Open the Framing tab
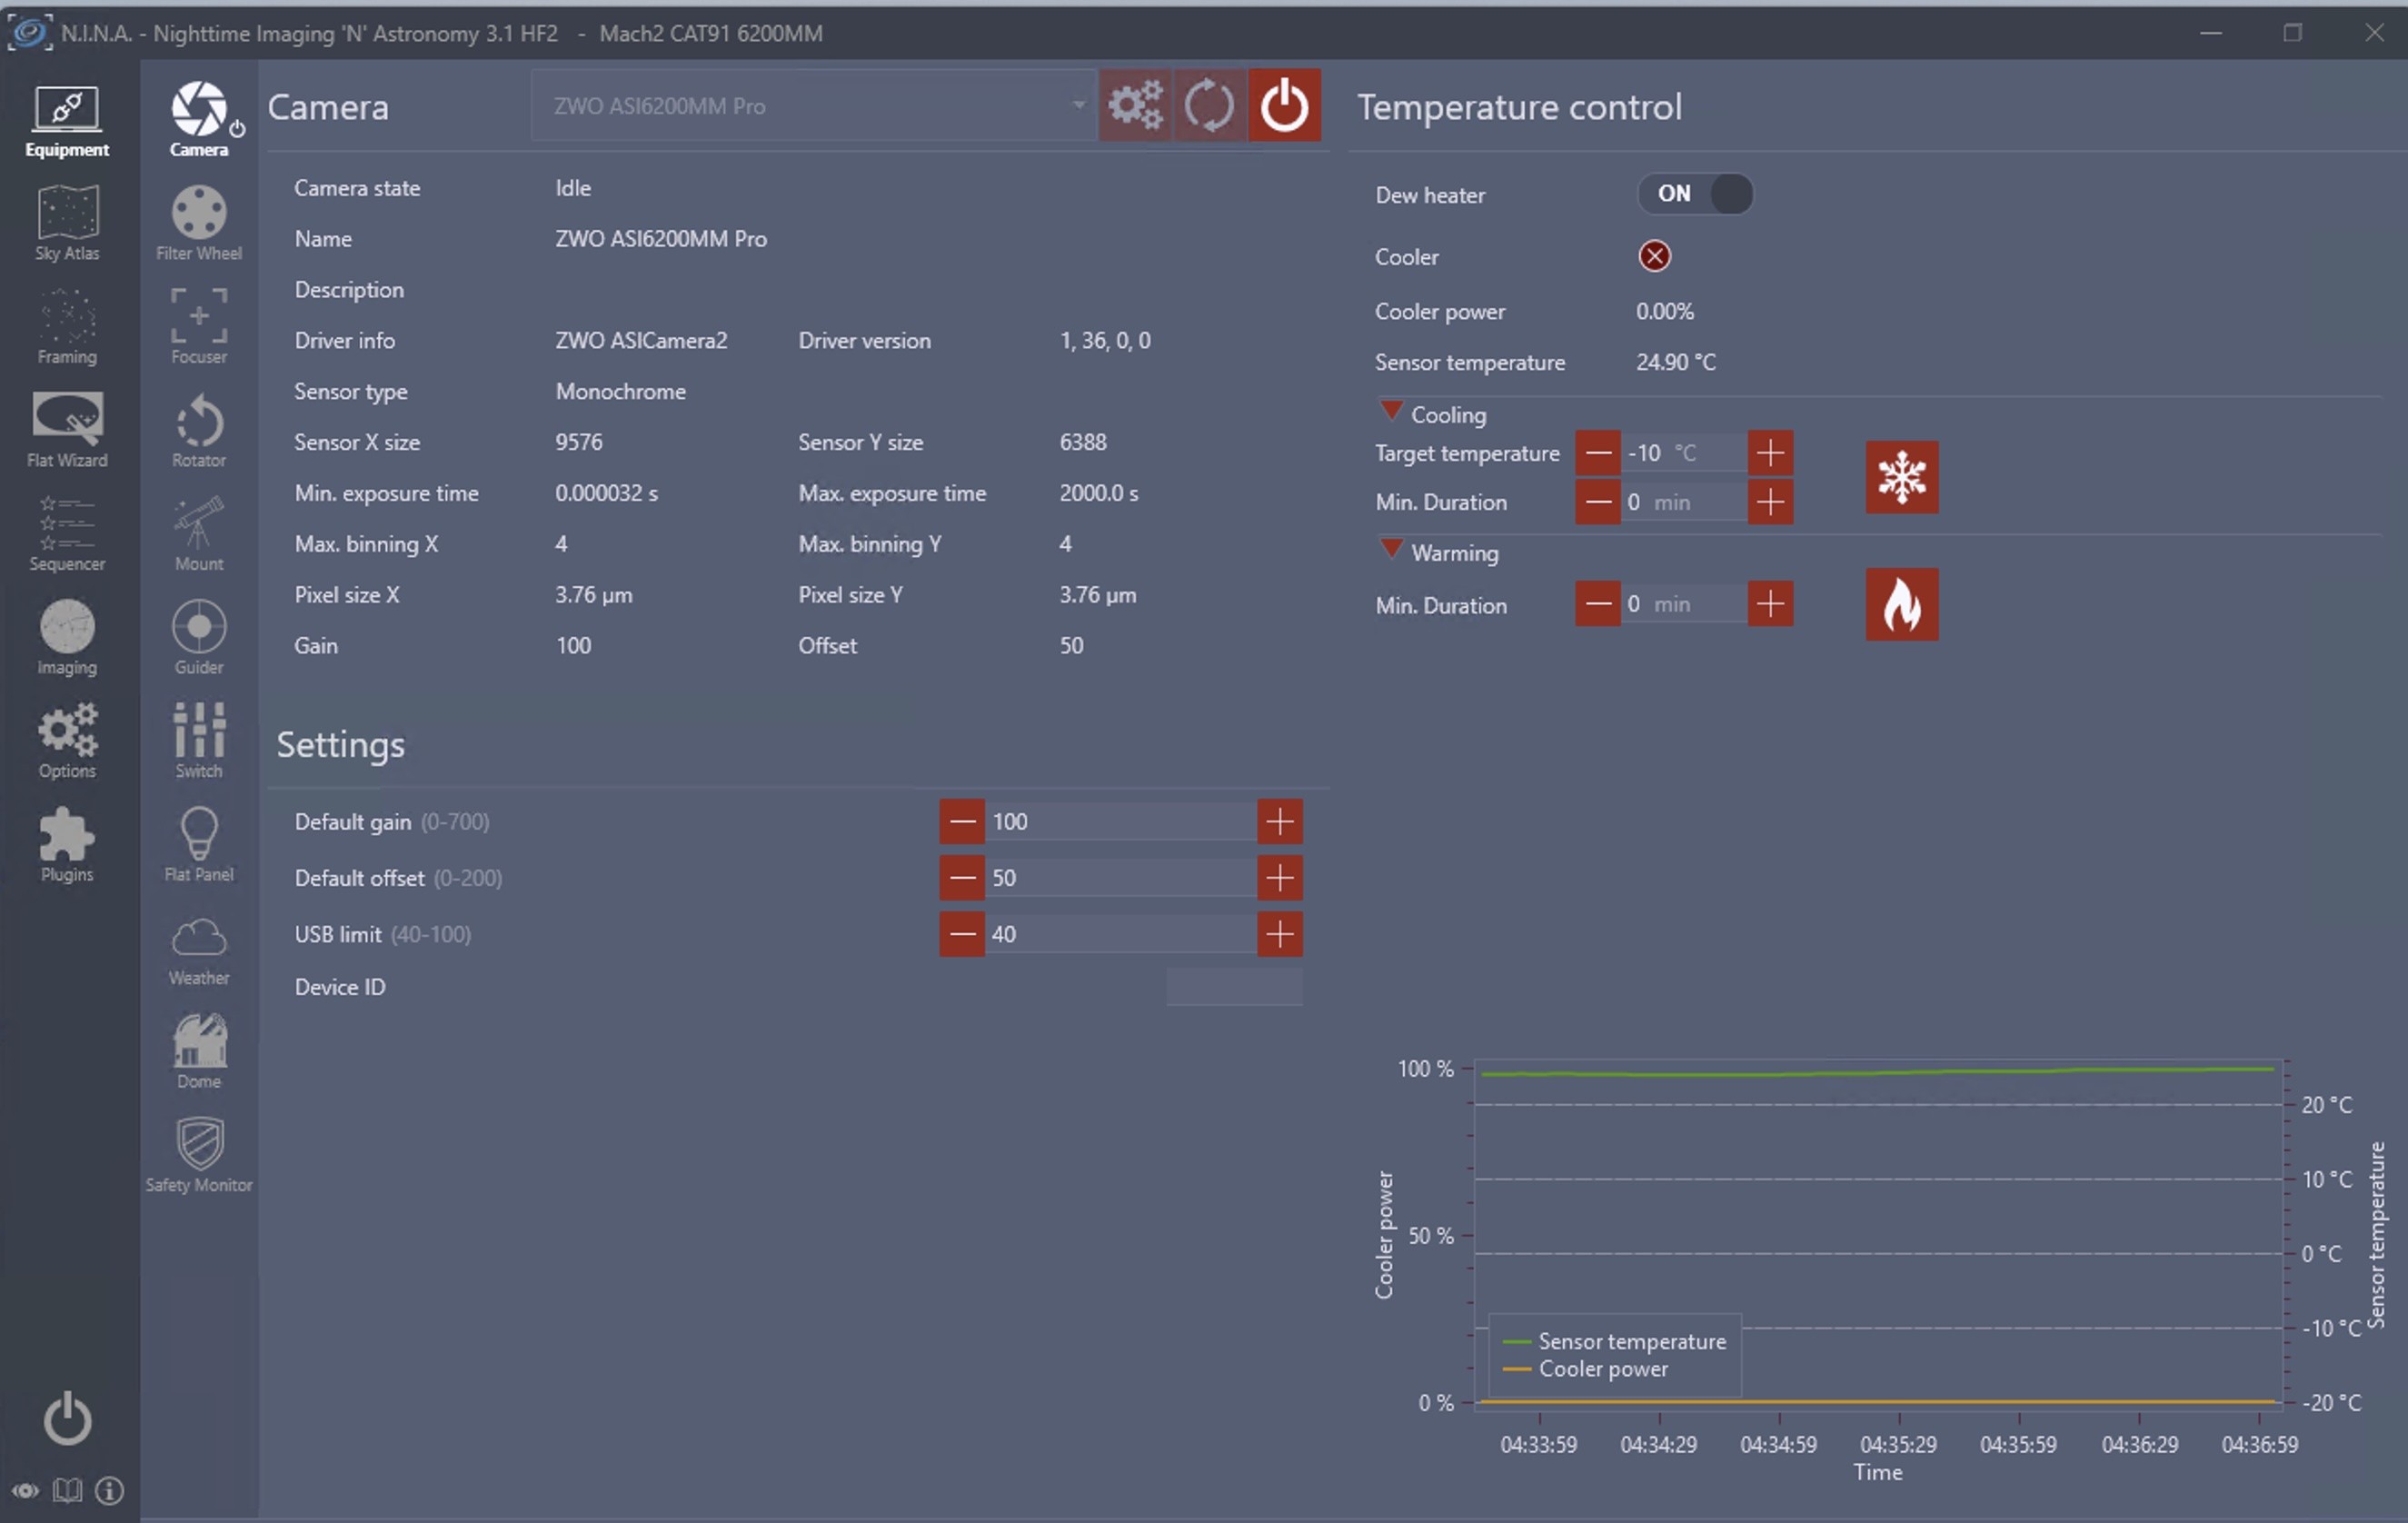 pyautogui.click(x=67, y=327)
